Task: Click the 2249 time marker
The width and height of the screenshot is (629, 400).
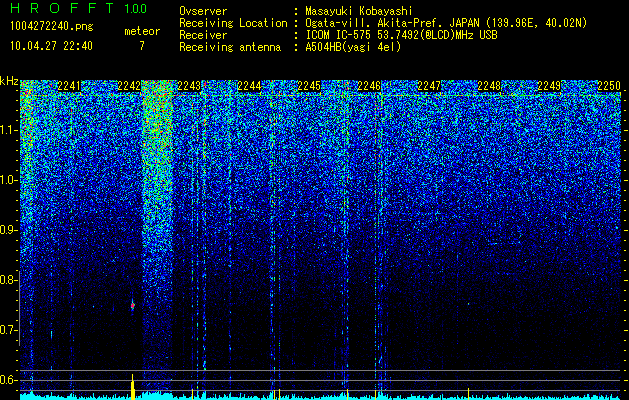Action: (x=549, y=86)
